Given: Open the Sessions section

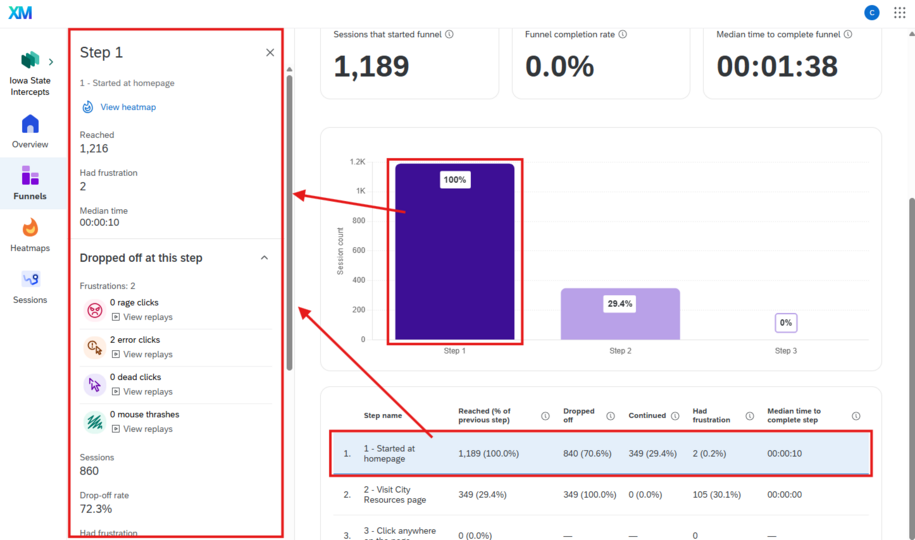Looking at the screenshot, I should coord(30,287).
